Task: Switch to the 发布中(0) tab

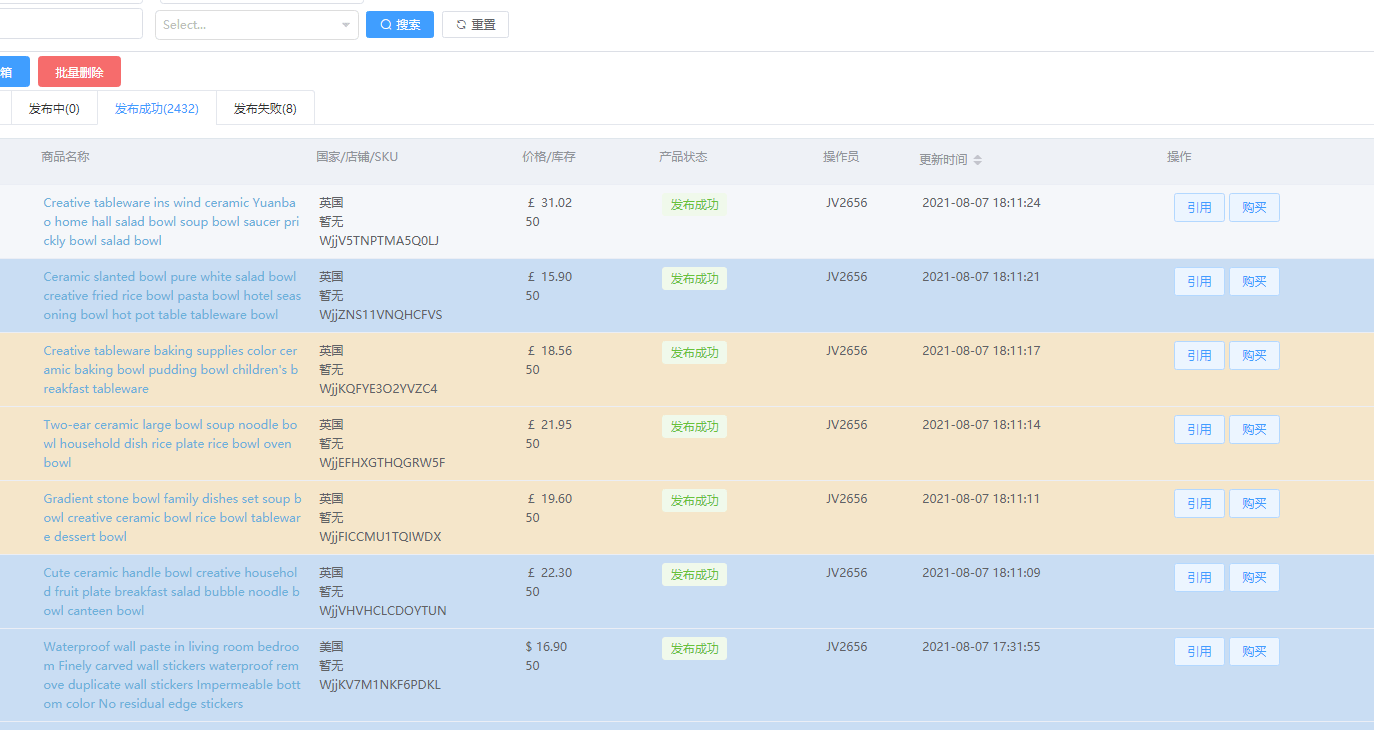Action: [x=55, y=107]
